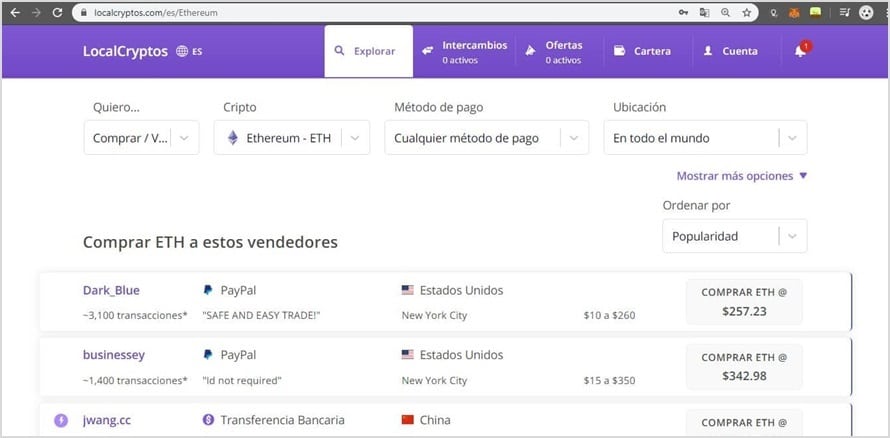Click the PayPal icon in Dark_Blue row
Screen dimensions: 890x438
[208, 290]
